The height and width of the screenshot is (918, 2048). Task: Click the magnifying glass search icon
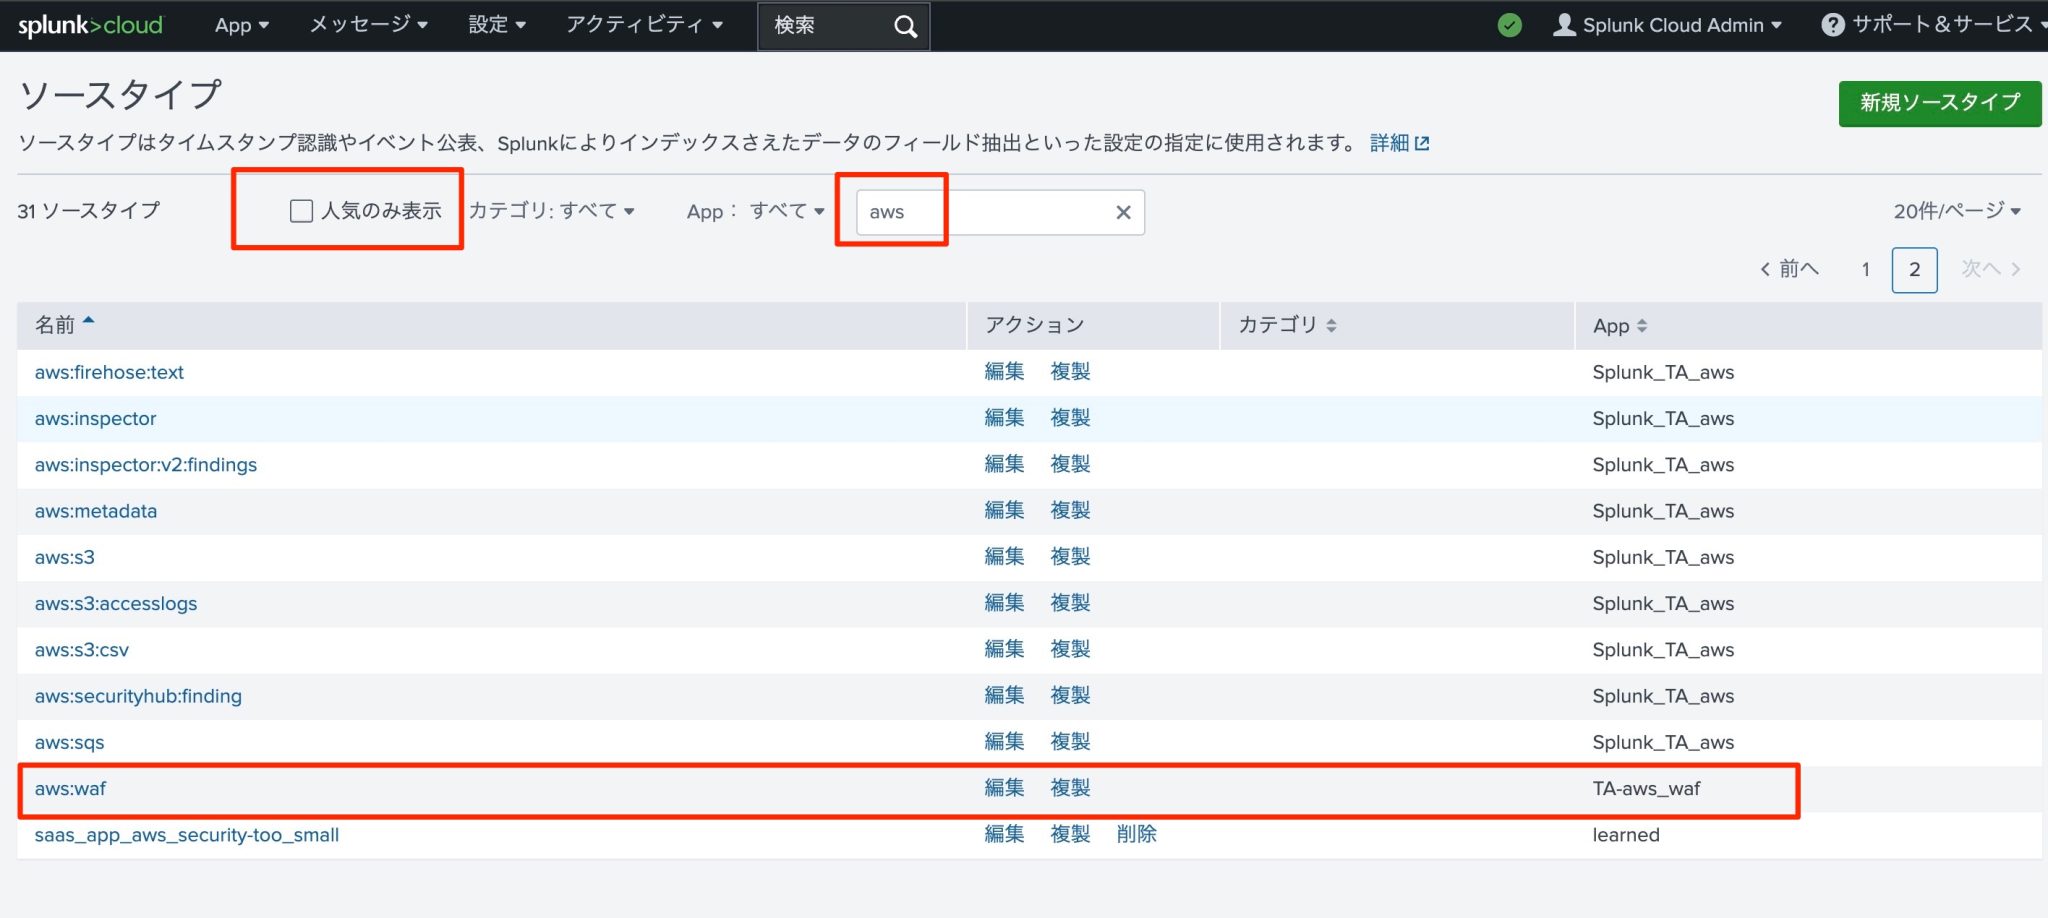pyautogui.click(x=903, y=25)
